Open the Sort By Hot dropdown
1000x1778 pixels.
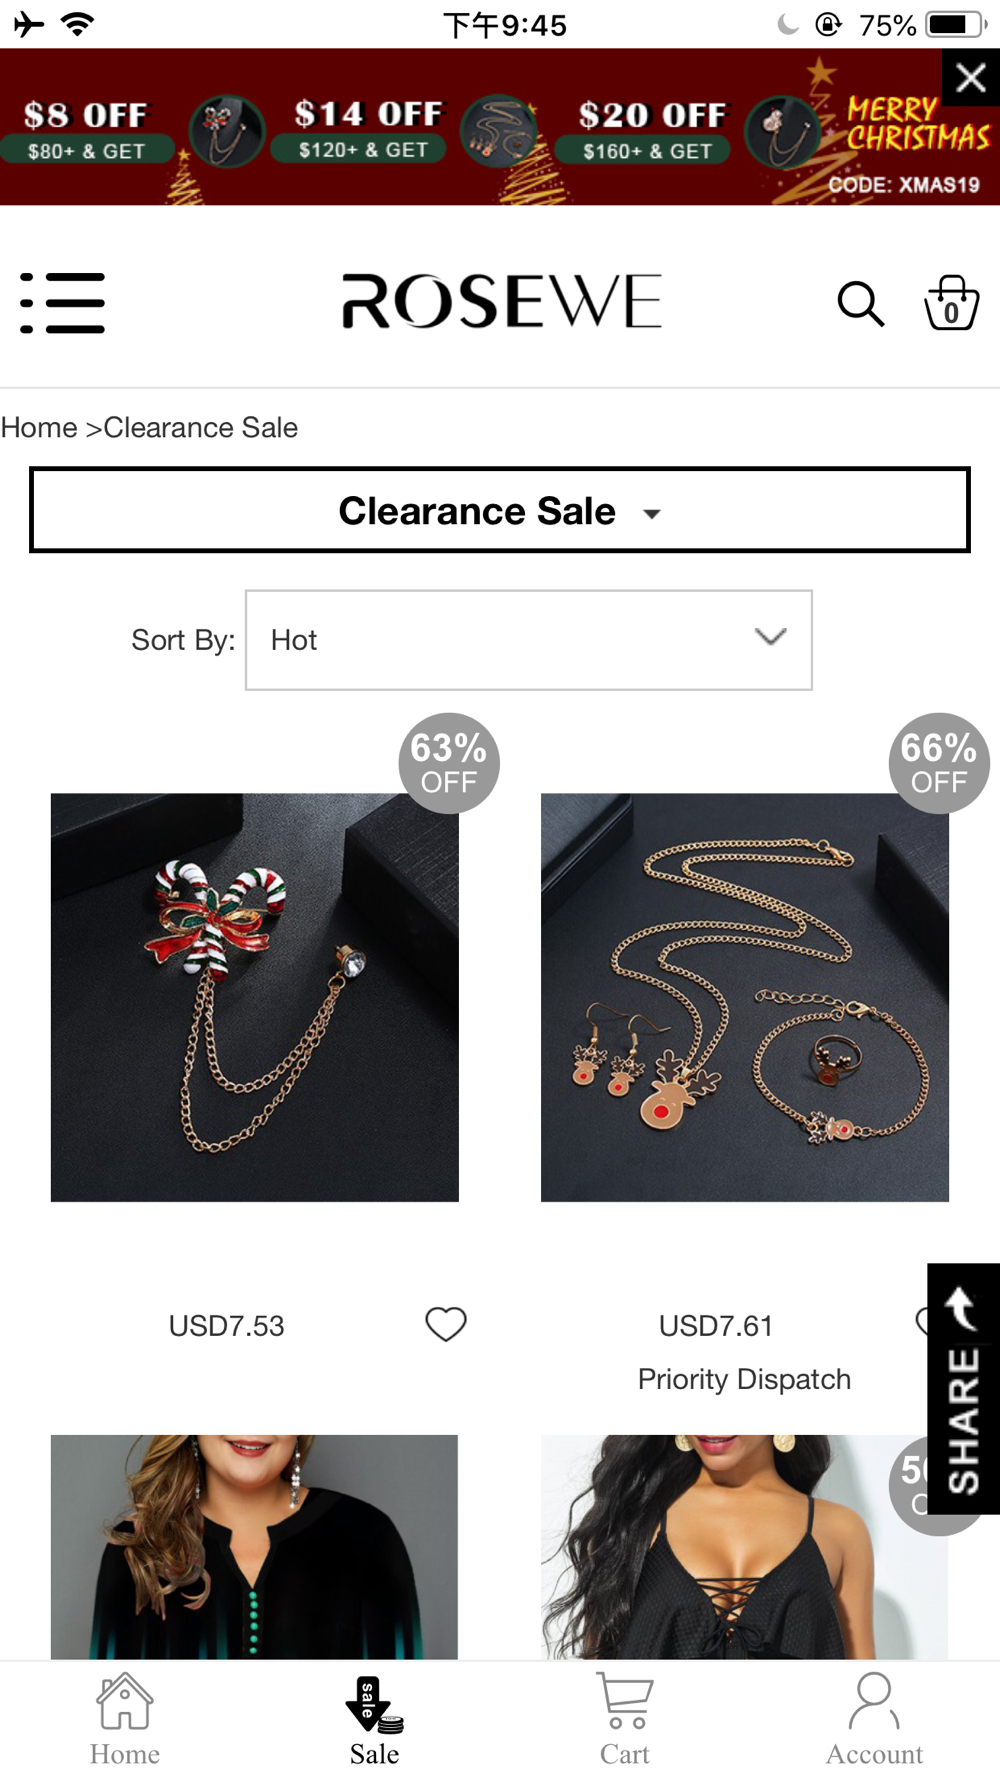tap(529, 640)
